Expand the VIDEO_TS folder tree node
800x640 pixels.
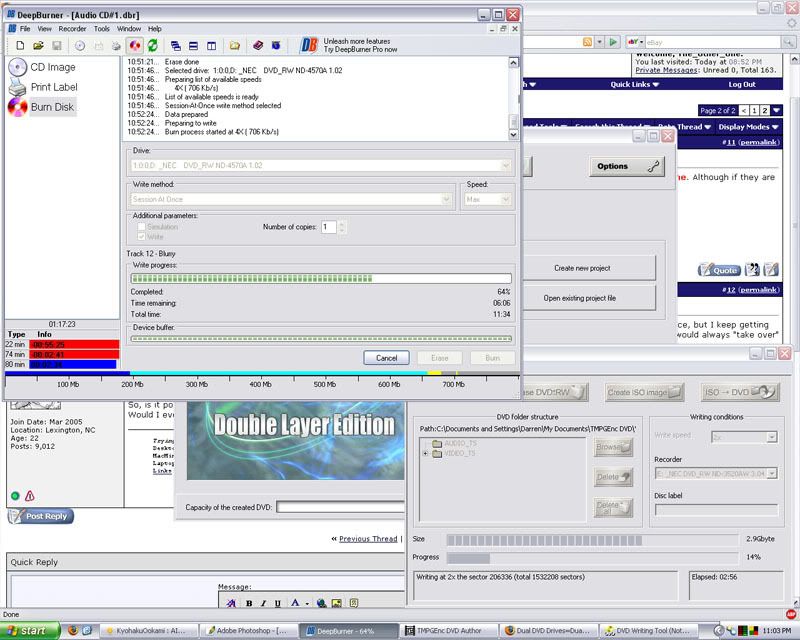tap(426, 453)
